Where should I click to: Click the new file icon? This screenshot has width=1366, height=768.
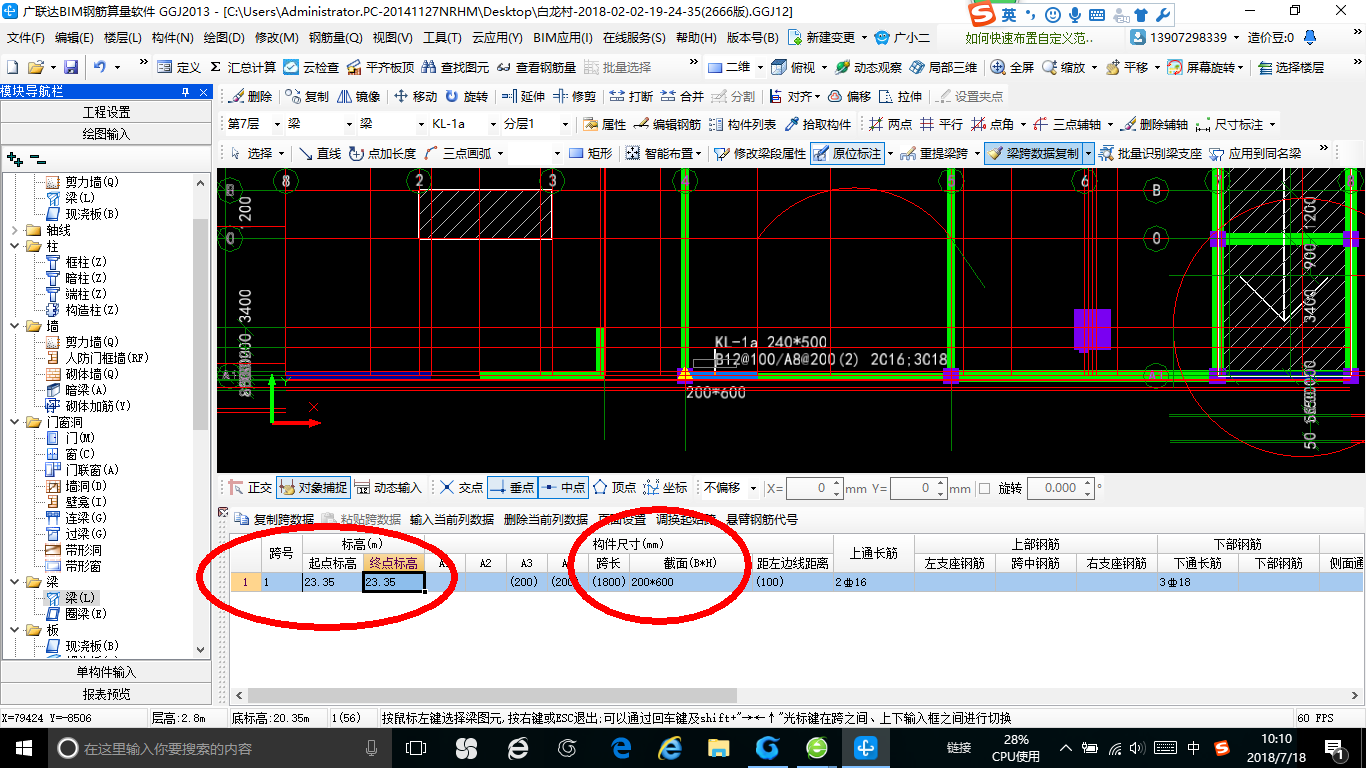tap(12, 67)
